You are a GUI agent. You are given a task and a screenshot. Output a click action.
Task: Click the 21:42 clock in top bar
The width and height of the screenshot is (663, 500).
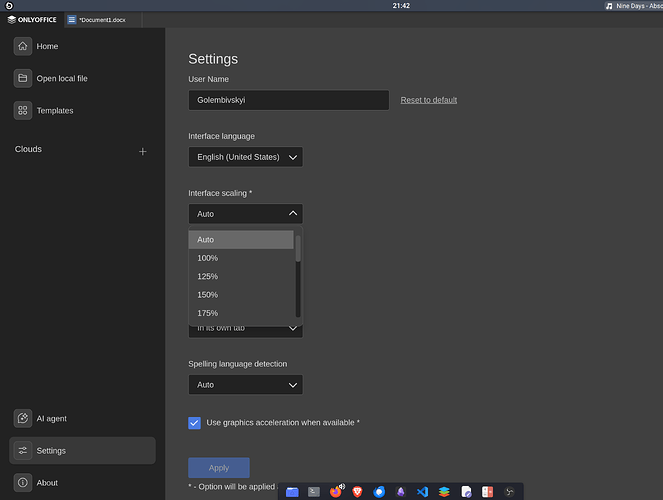pos(401,5)
